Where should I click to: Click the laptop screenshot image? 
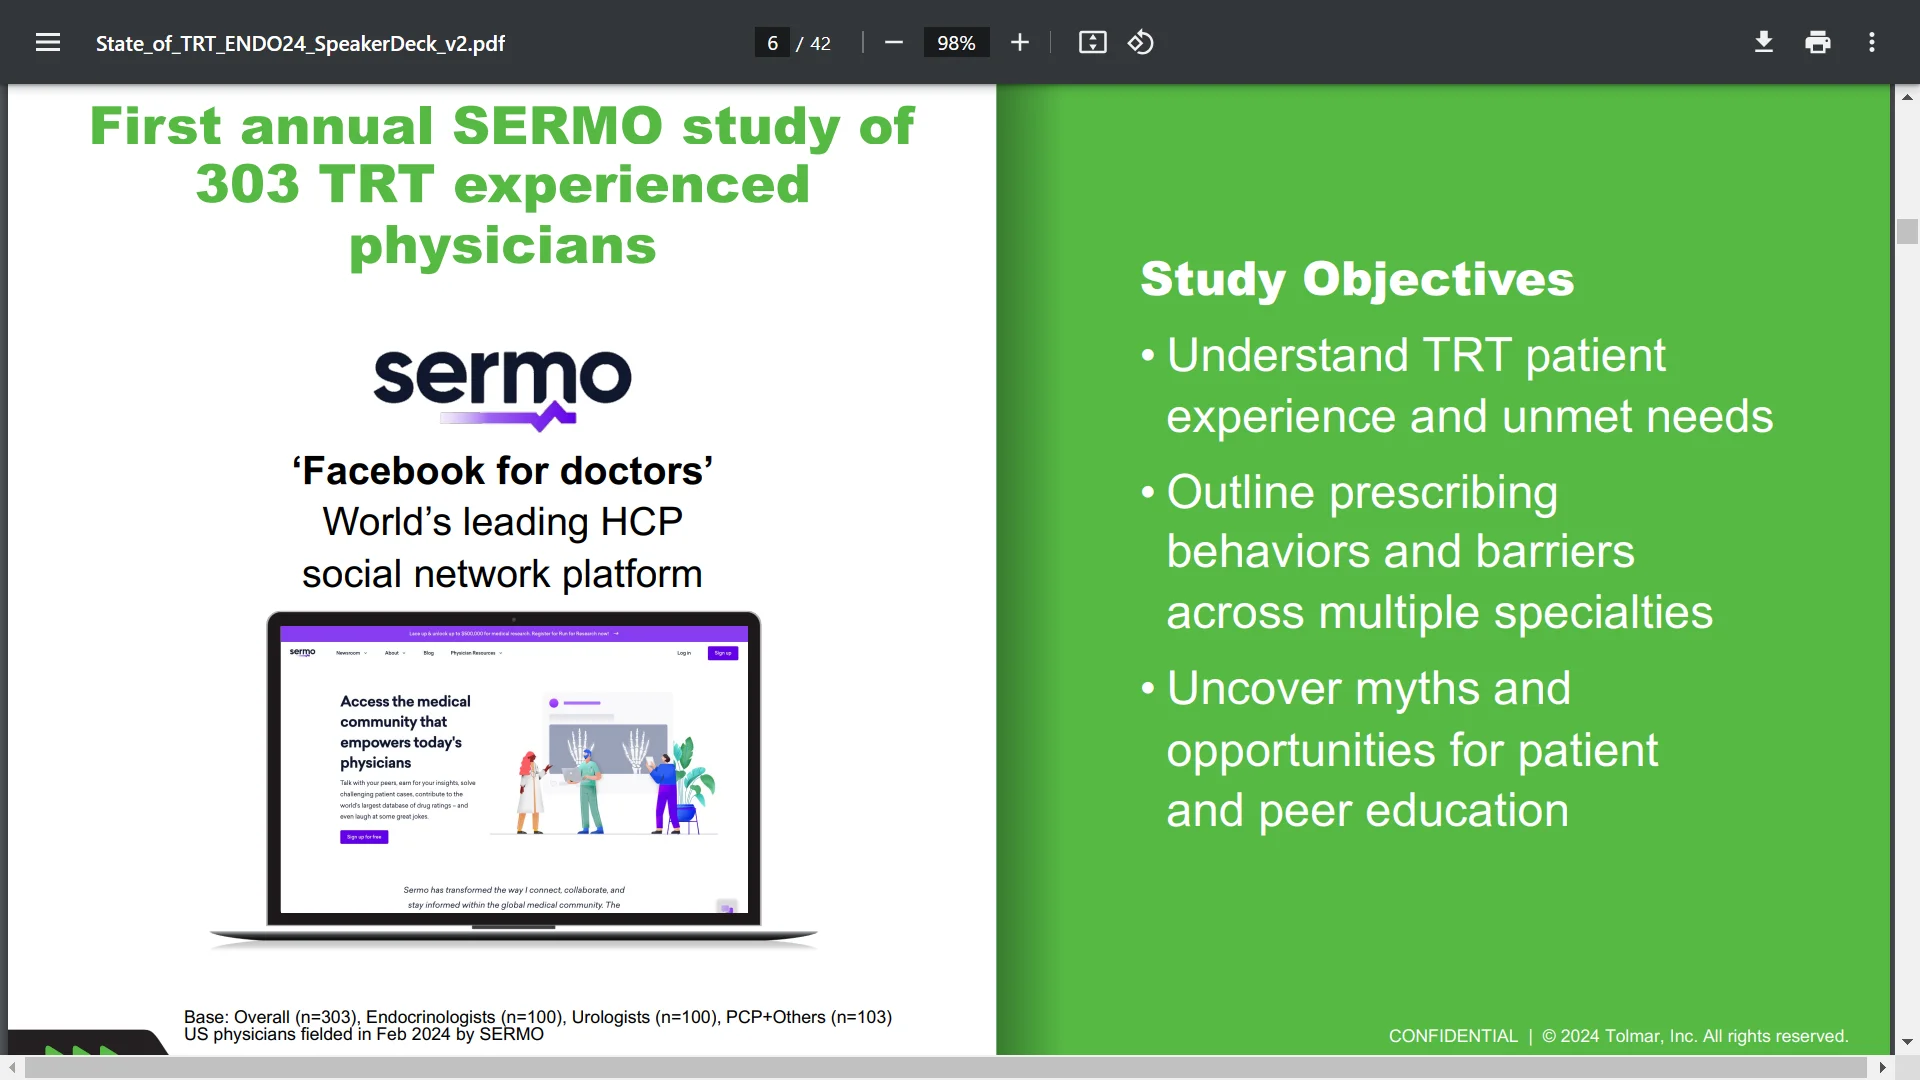[513, 779]
